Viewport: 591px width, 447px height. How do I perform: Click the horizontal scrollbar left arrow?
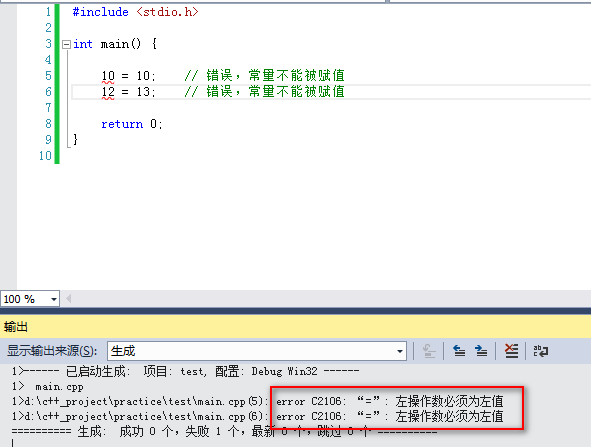[69, 299]
